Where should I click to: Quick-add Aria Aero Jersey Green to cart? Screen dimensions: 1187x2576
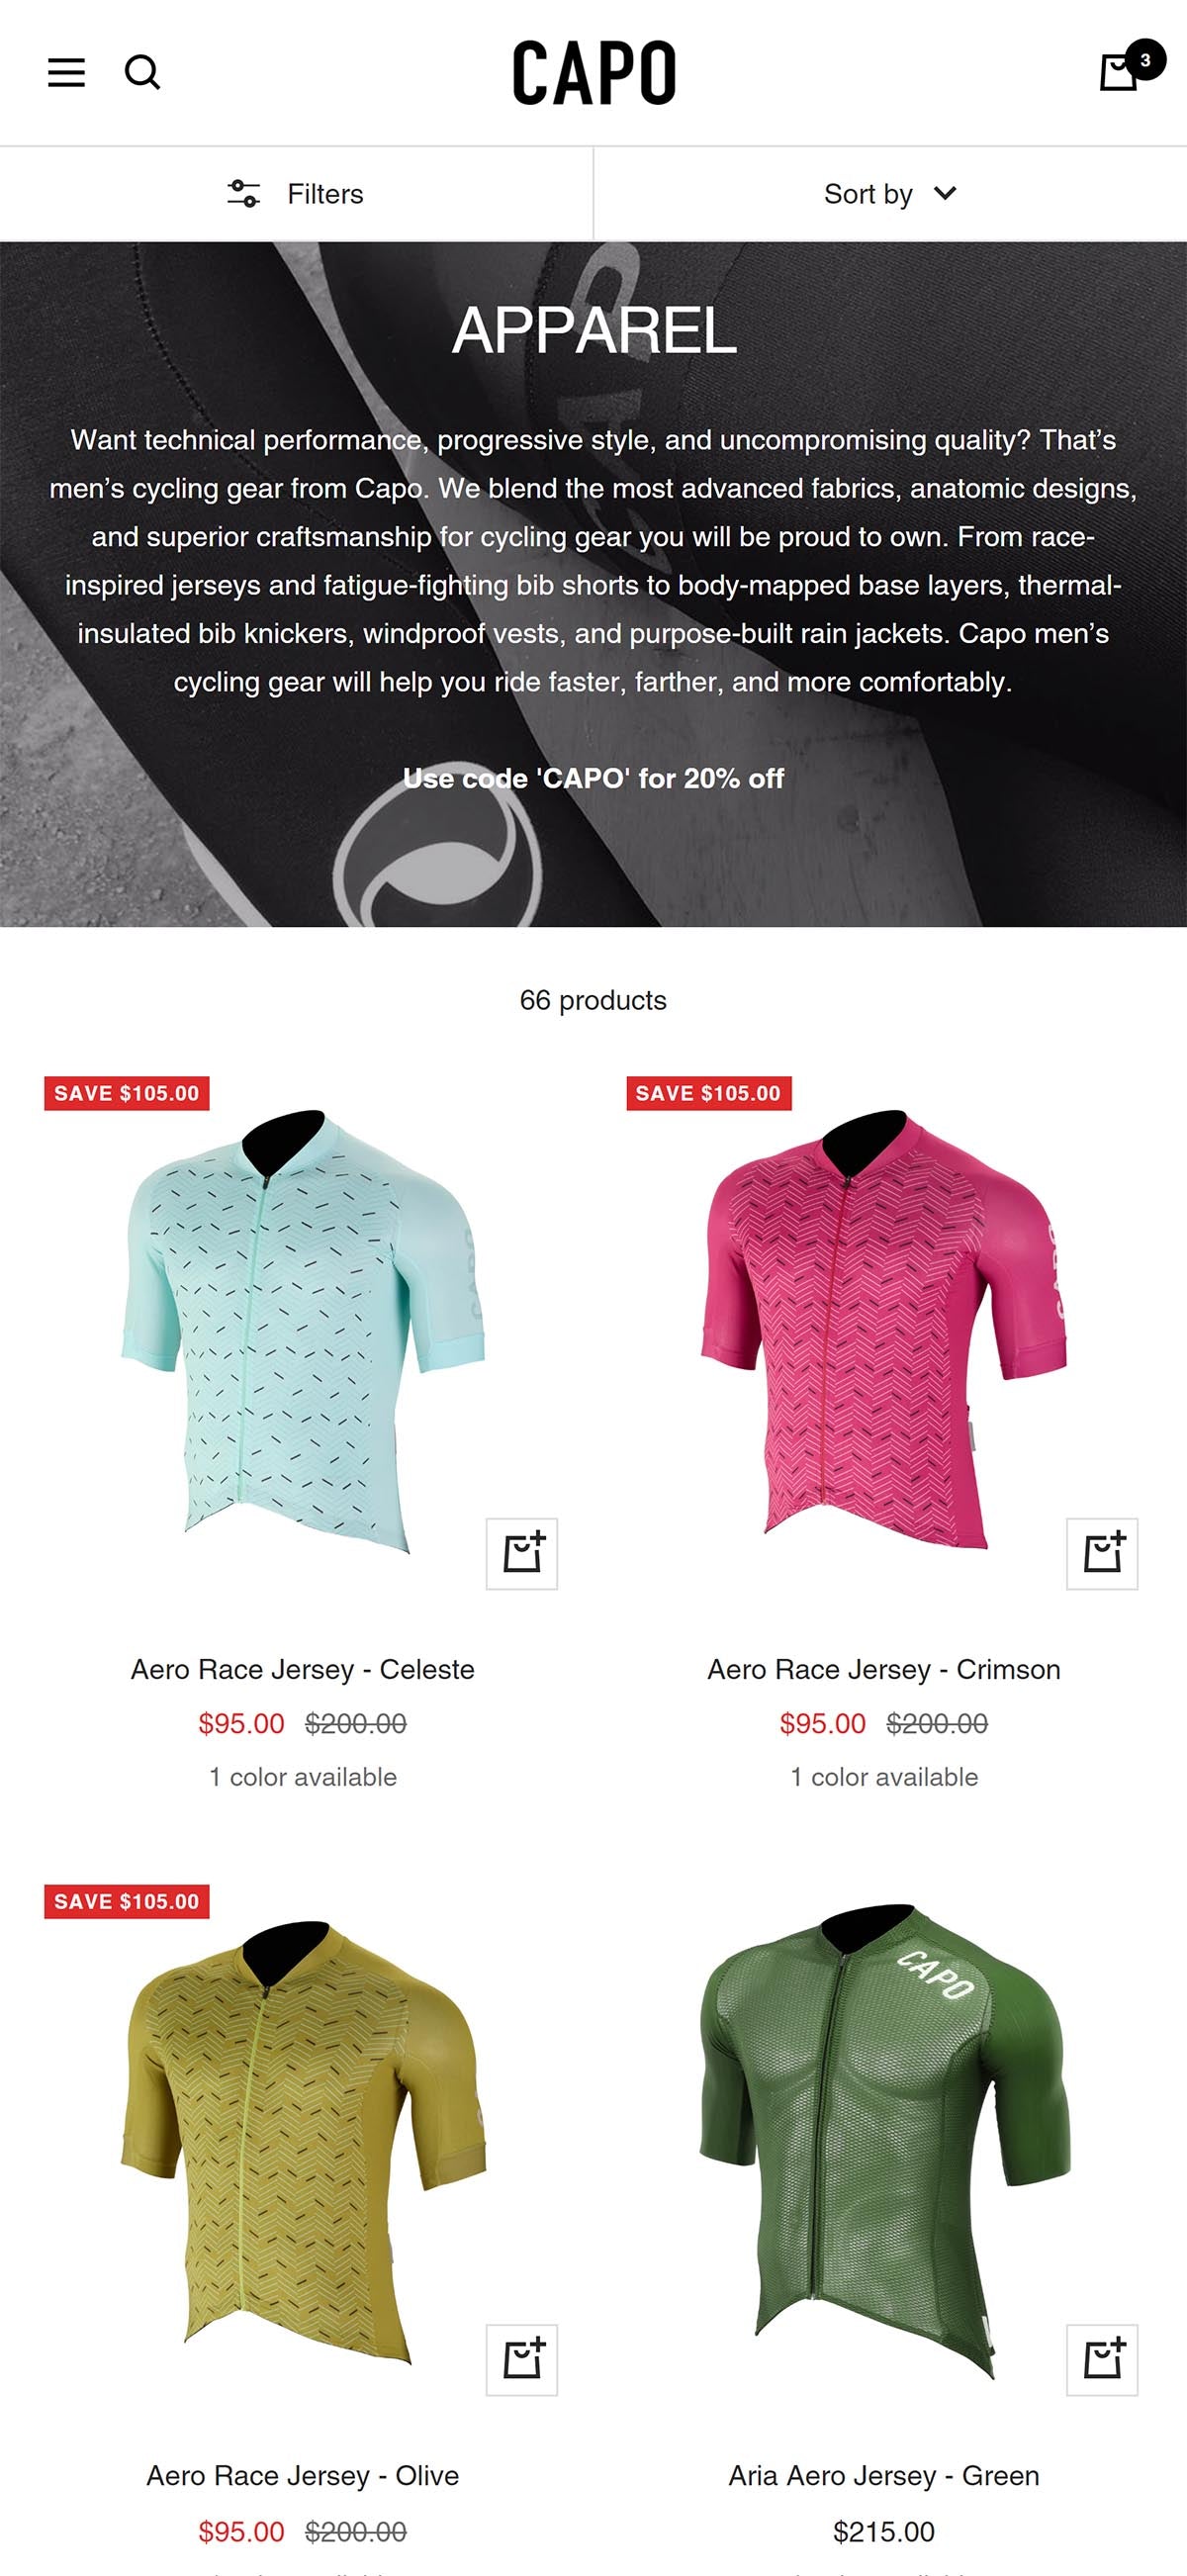click(x=1102, y=2360)
